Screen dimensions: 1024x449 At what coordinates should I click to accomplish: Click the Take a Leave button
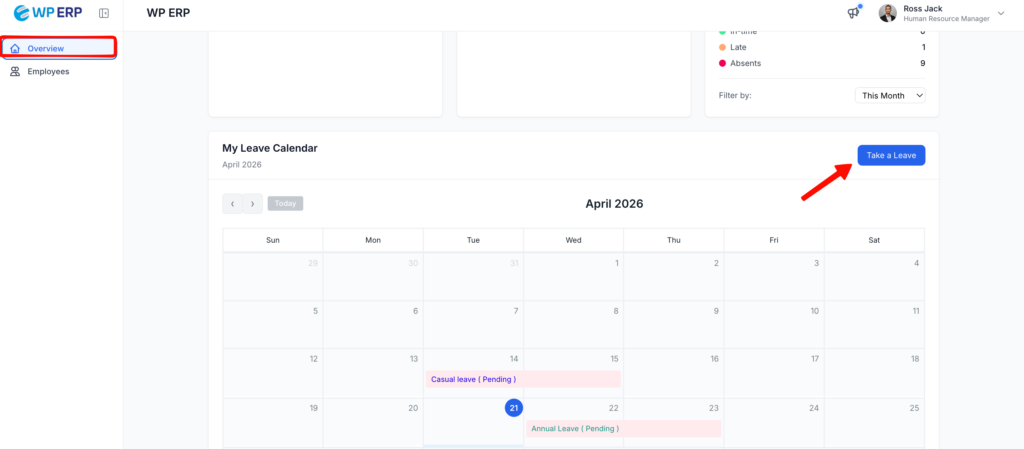(x=890, y=155)
